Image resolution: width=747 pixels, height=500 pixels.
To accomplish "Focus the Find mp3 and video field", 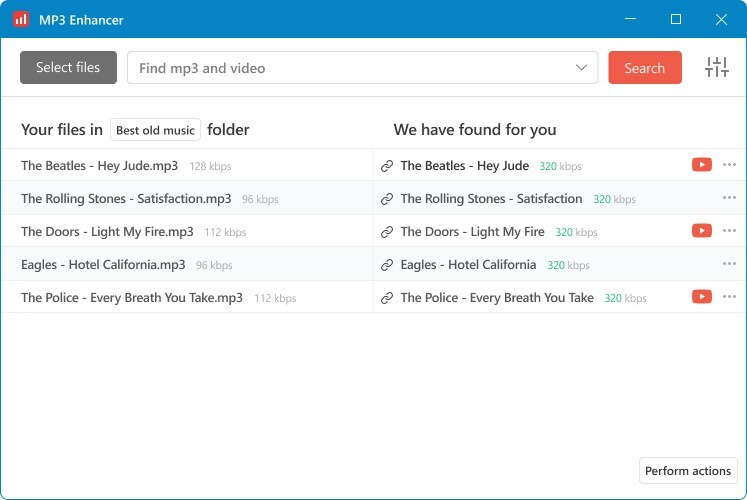I will coord(350,68).
